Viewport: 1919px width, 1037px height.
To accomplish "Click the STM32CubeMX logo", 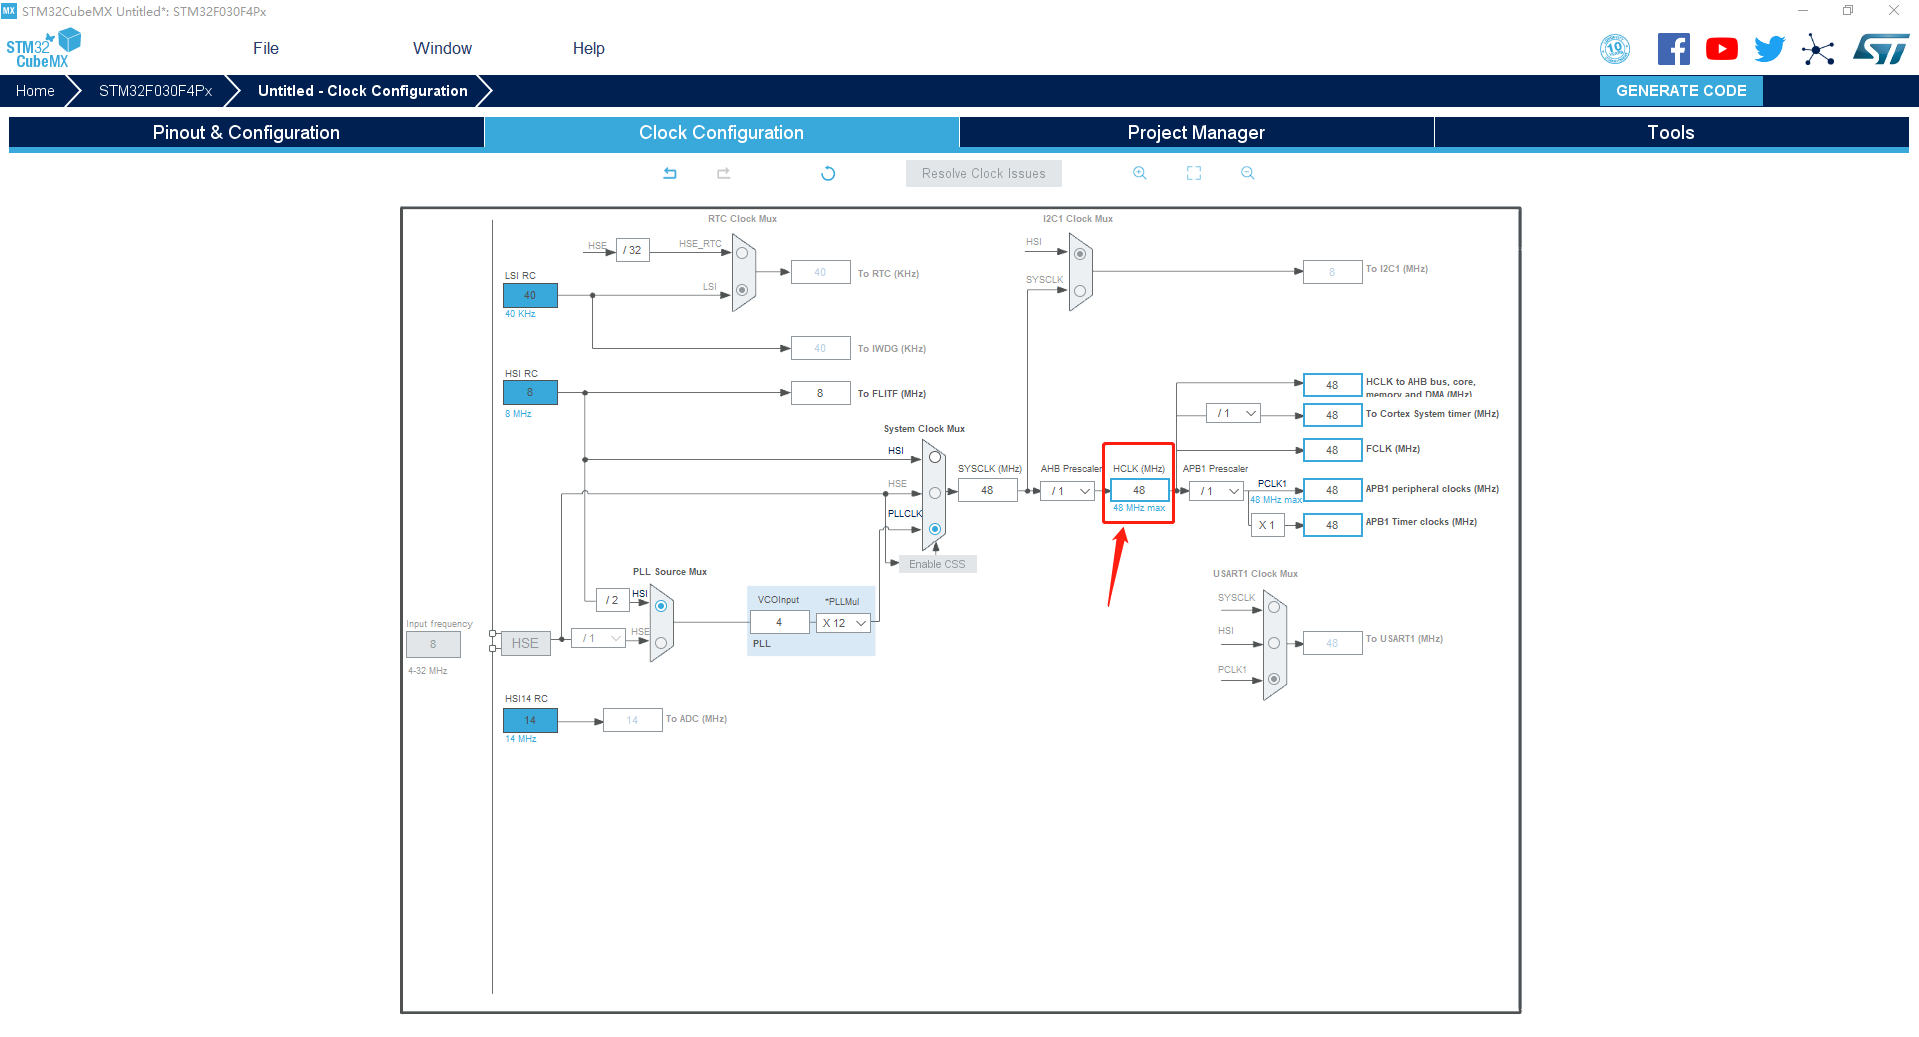I will [43, 48].
